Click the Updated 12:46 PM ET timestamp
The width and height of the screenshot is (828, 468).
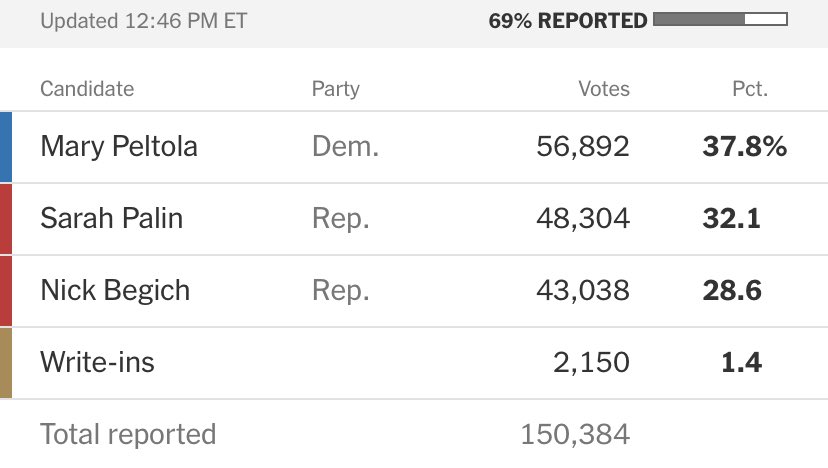[x=144, y=21]
